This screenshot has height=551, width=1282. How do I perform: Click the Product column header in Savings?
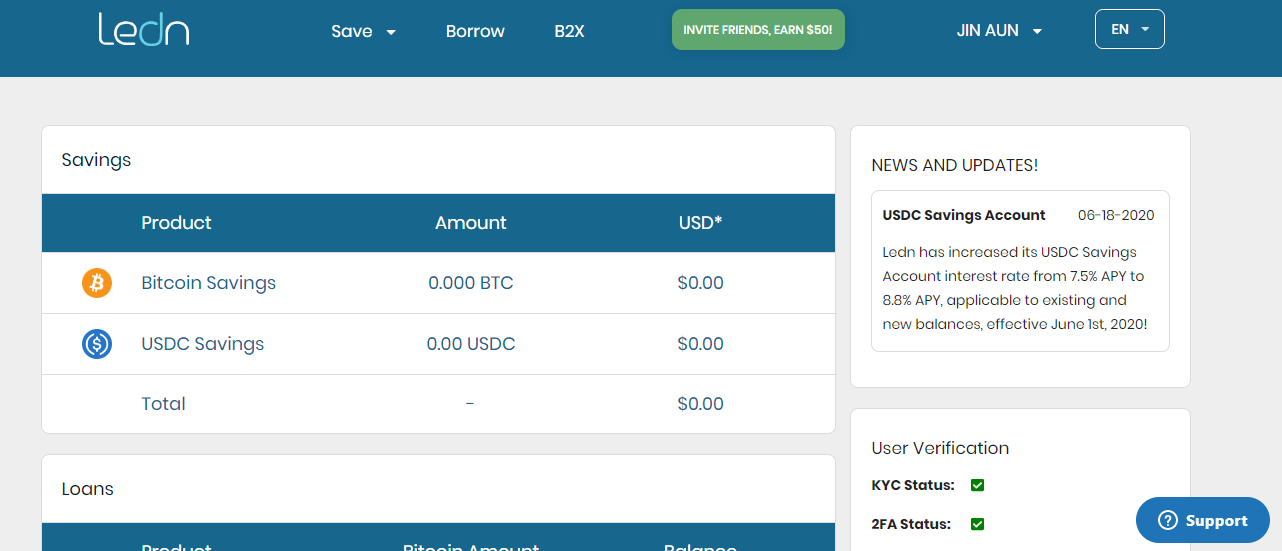click(176, 223)
